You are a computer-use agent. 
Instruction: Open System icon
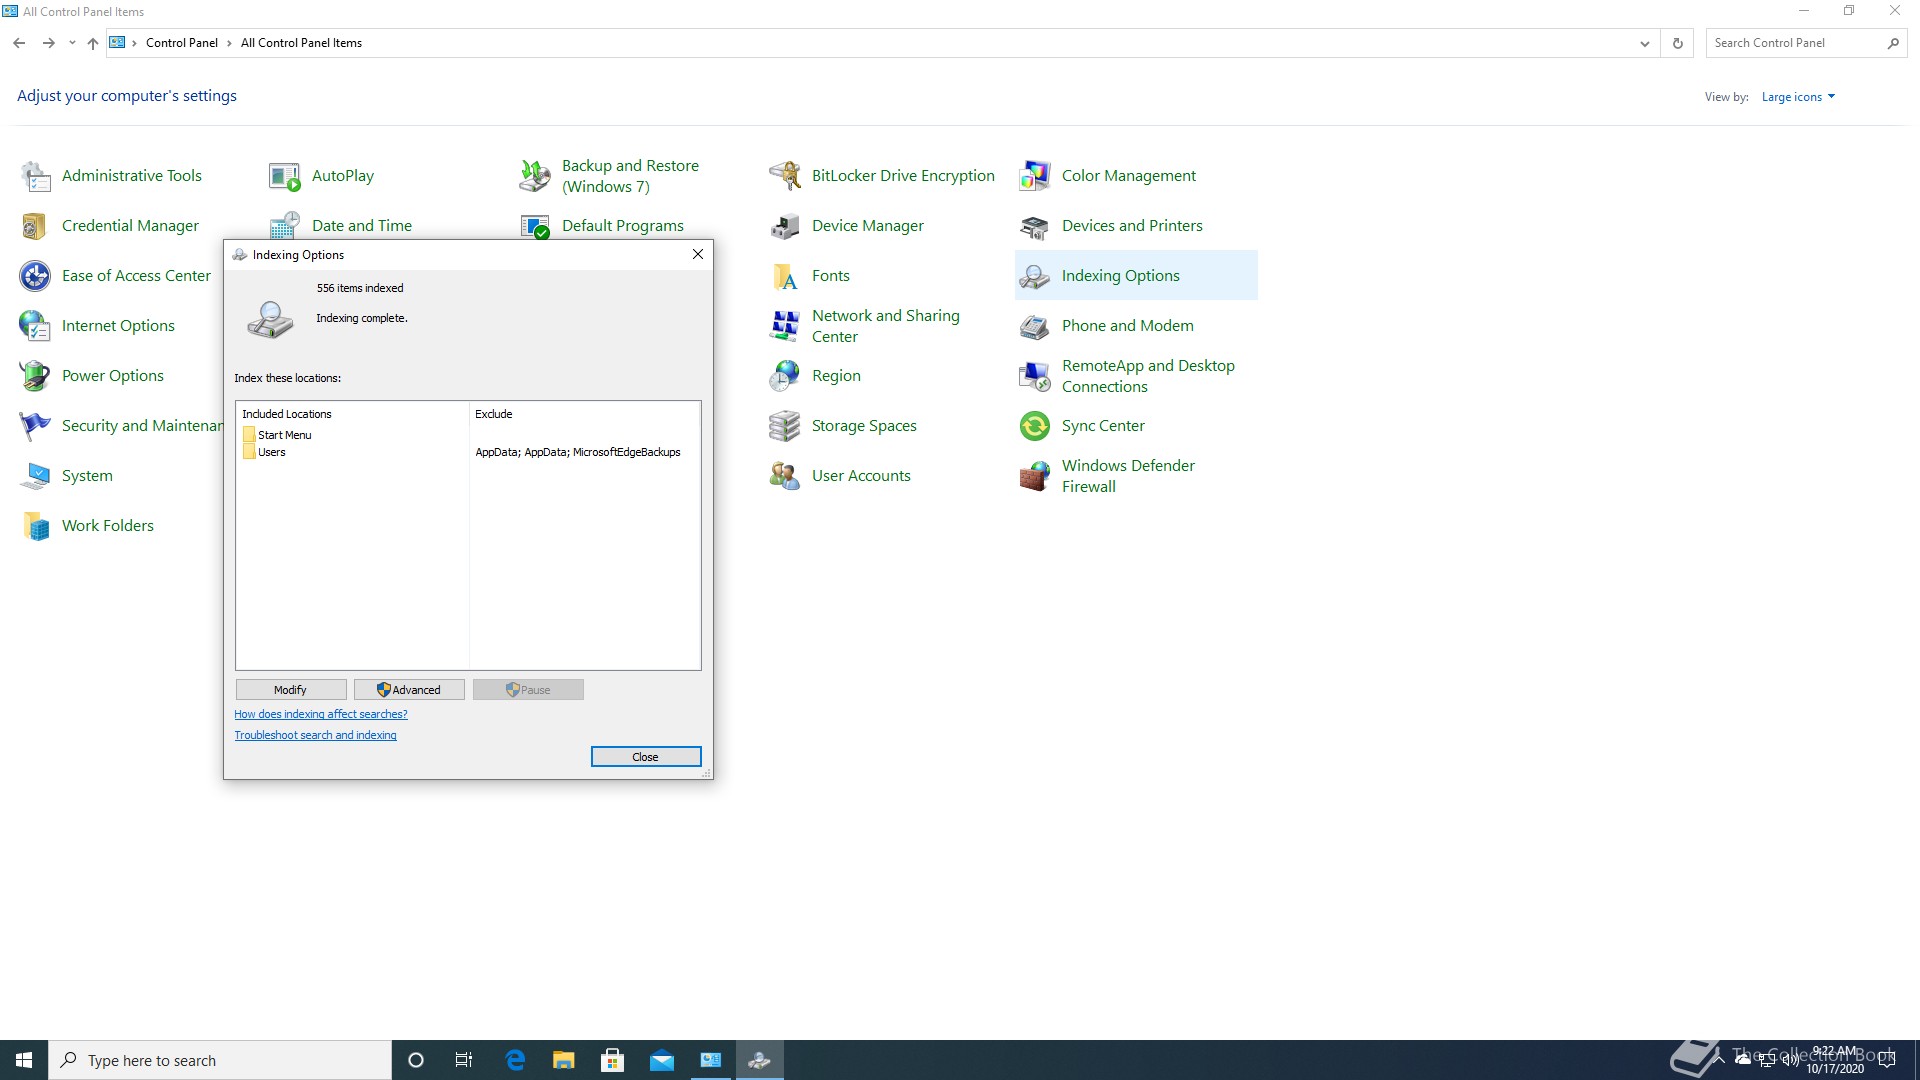click(x=35, y=476)
